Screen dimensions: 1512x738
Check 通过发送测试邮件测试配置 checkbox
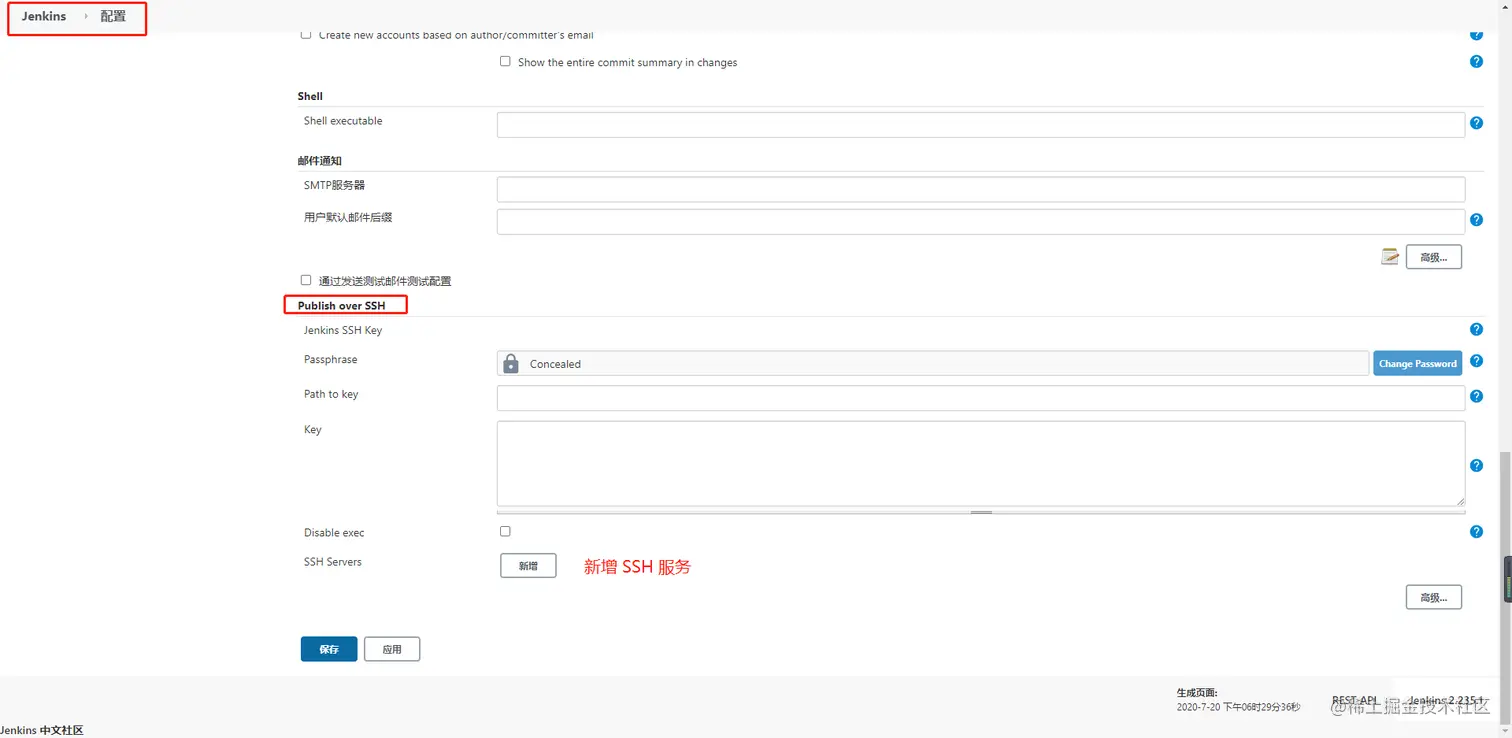[306, 280]
